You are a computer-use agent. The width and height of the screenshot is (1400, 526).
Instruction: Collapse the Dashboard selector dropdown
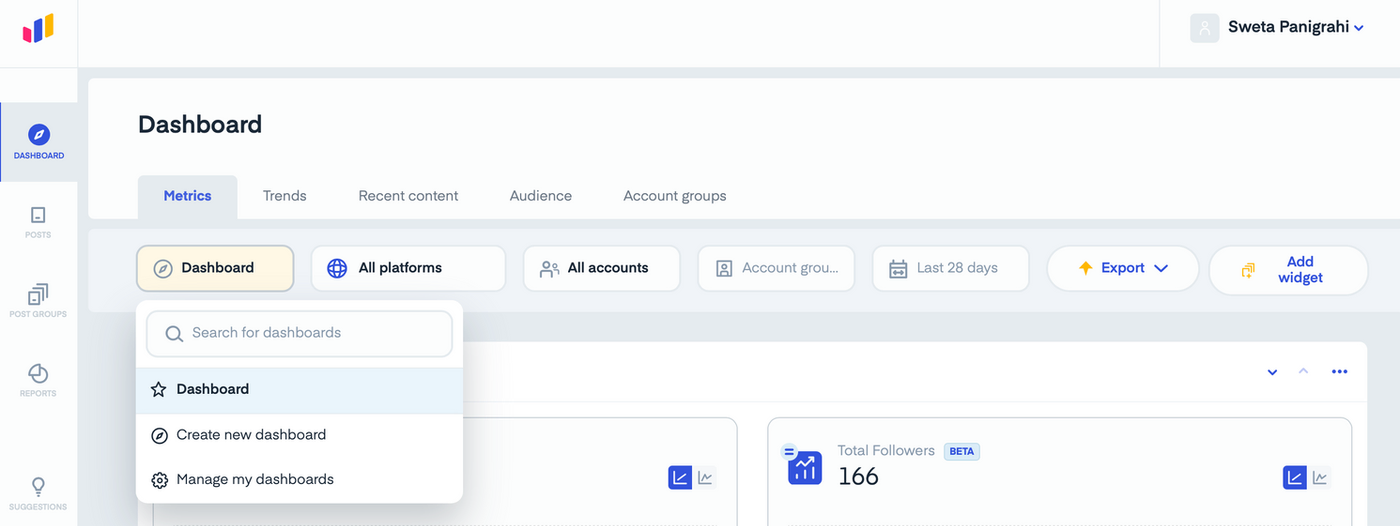[215, 268]
